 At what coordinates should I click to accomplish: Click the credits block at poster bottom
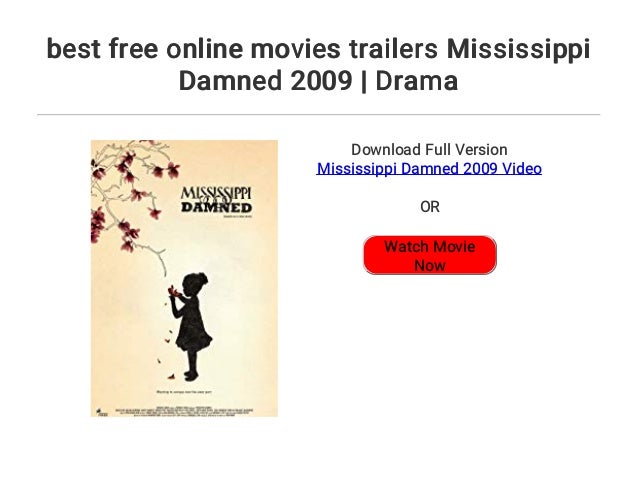pos(184,410)
